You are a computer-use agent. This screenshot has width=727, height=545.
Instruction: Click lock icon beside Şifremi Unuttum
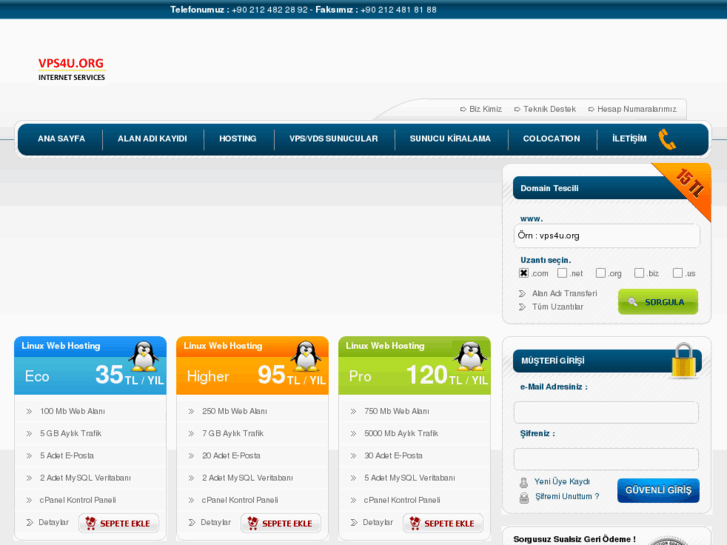pyautogui.click(x=524, y=498)
